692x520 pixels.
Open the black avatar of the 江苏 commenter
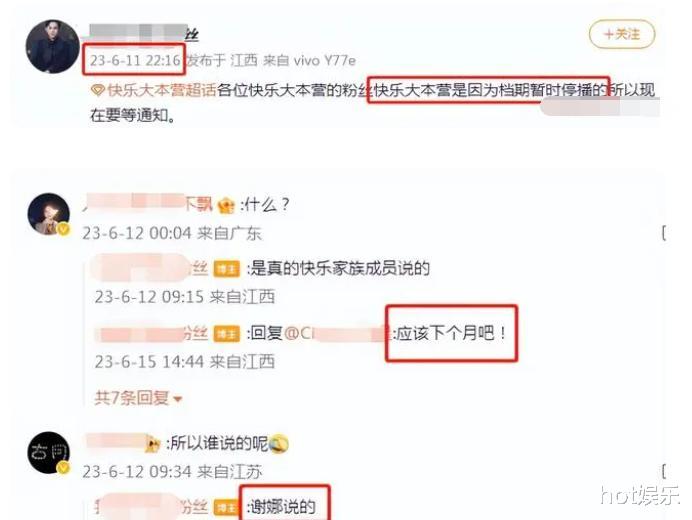49,452
